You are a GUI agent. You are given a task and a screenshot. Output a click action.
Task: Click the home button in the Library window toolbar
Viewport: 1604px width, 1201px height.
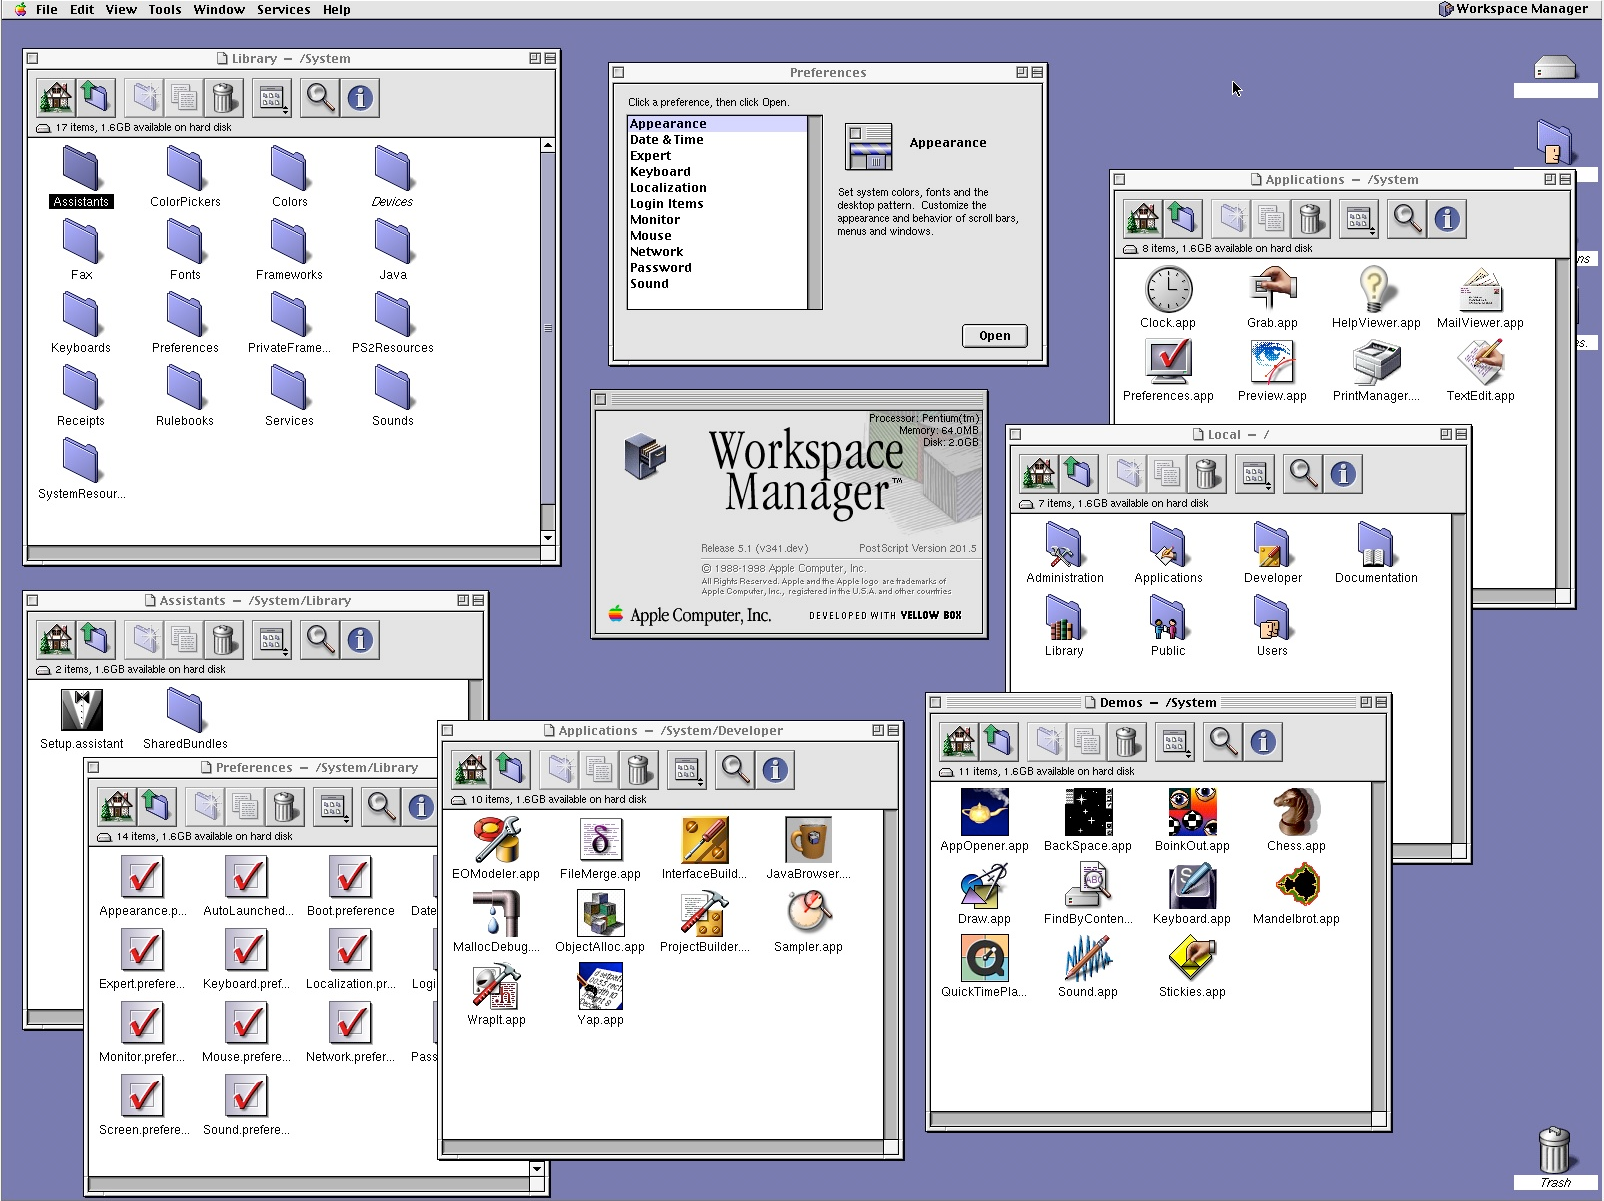click(x=56, y=97)
